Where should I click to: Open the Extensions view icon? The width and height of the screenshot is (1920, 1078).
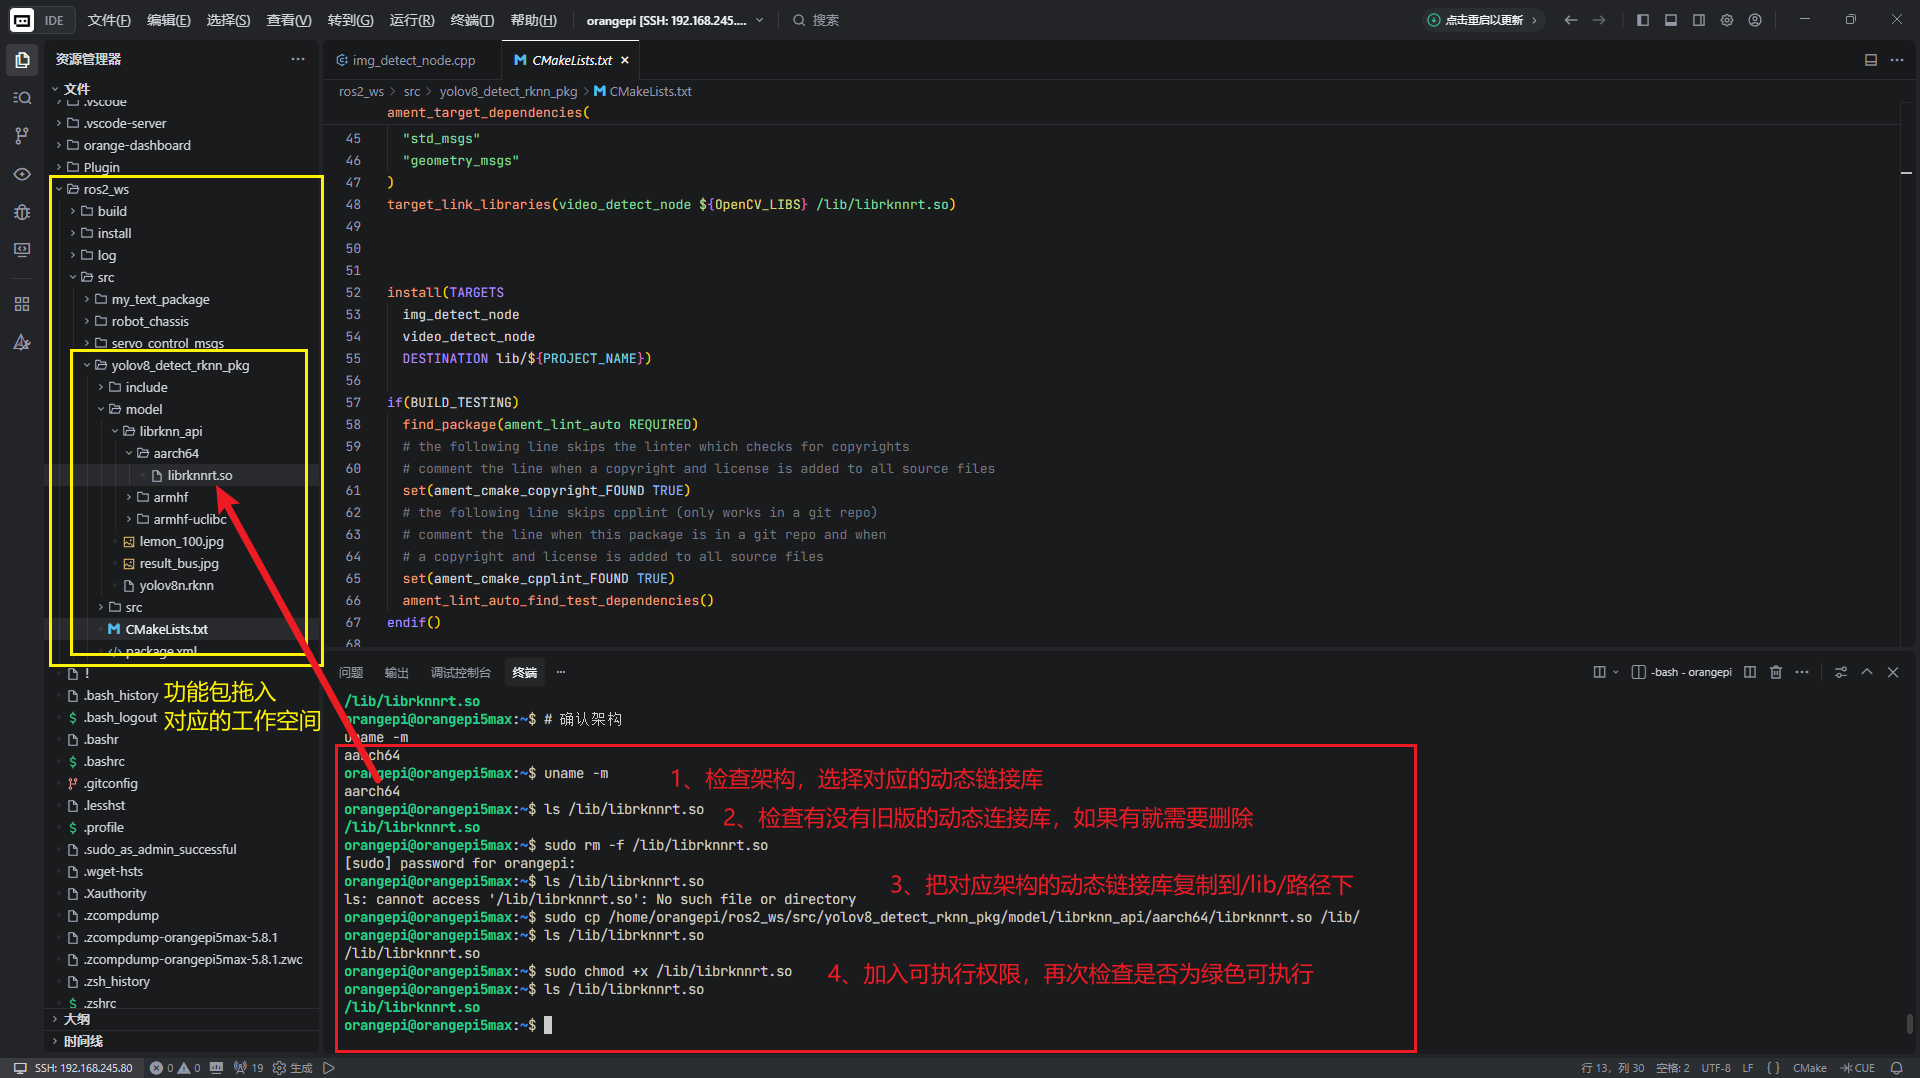tap(22, 304)
